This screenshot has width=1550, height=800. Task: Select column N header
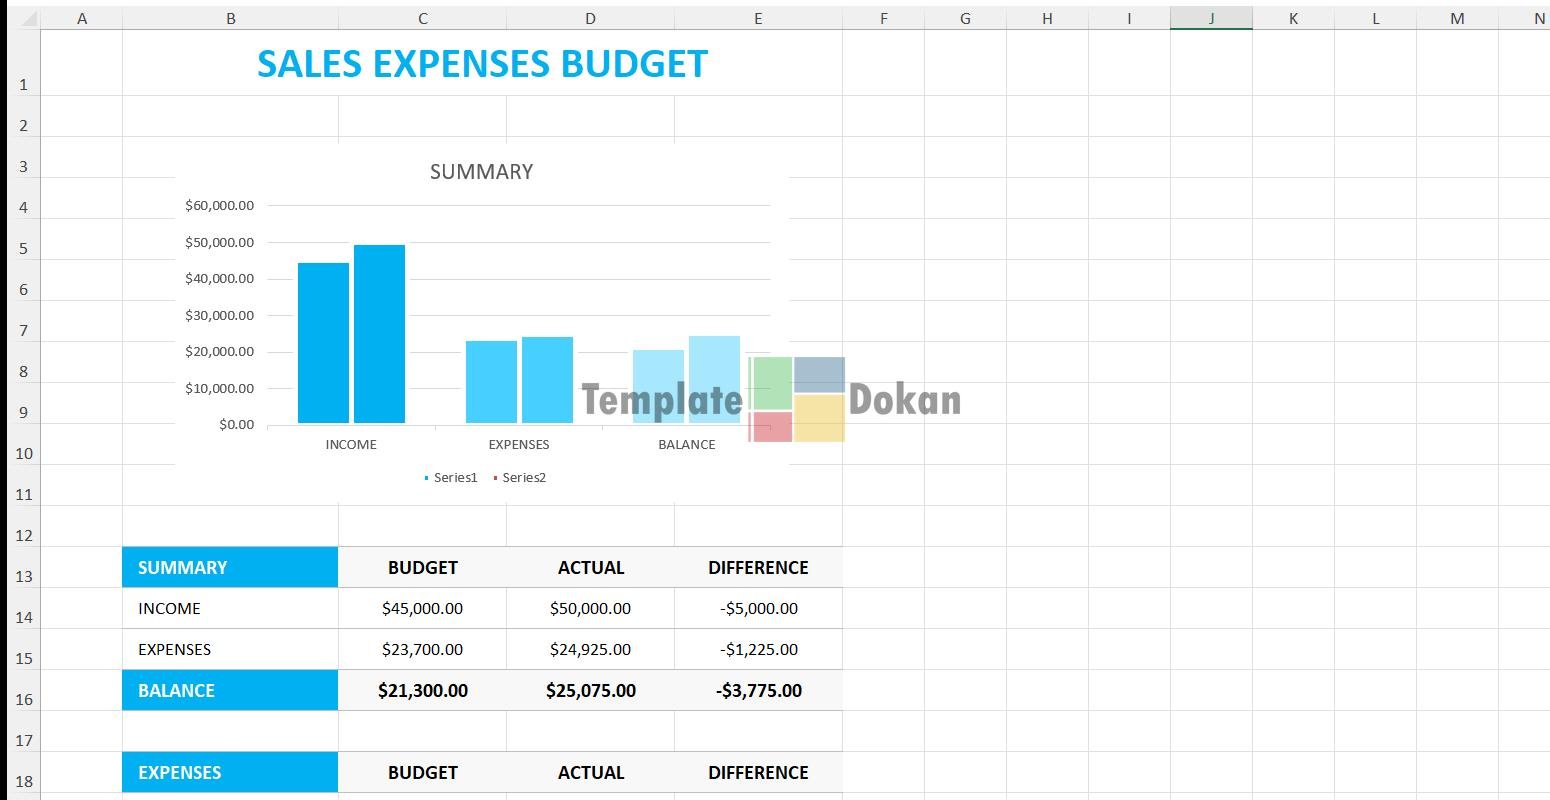pyautogui.click(x=1538, y=18)
